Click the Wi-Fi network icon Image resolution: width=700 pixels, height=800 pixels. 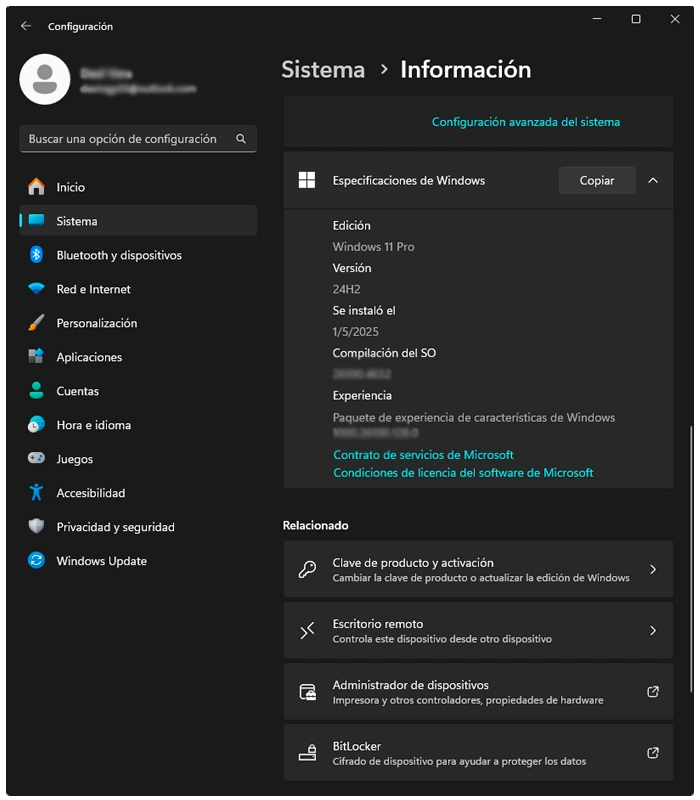pyautogui.click(x=36, y=289)
